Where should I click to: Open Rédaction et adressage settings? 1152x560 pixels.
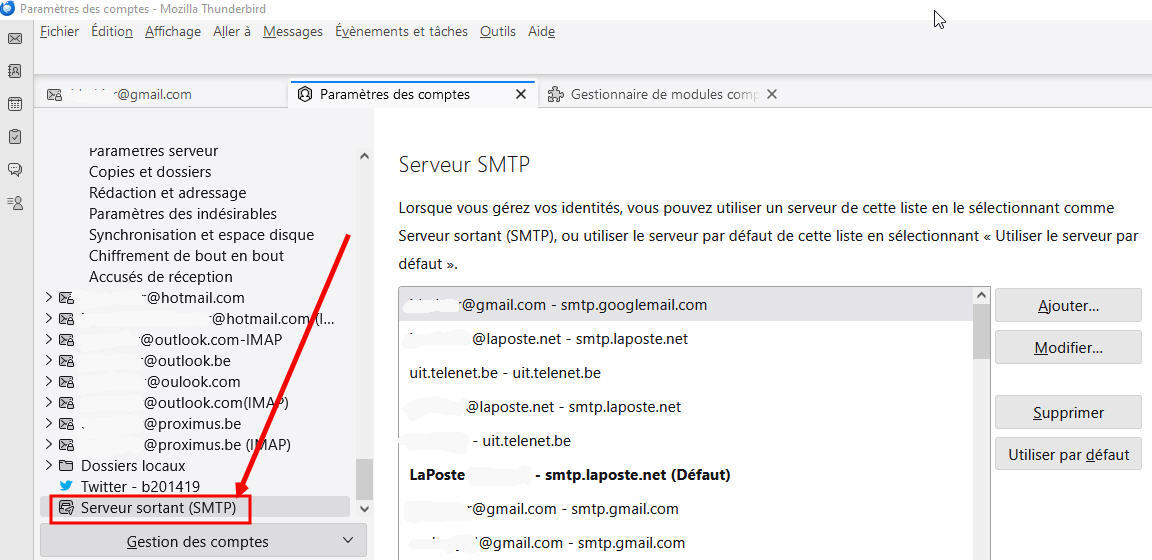pyautogui.click(x=168, y=193)
